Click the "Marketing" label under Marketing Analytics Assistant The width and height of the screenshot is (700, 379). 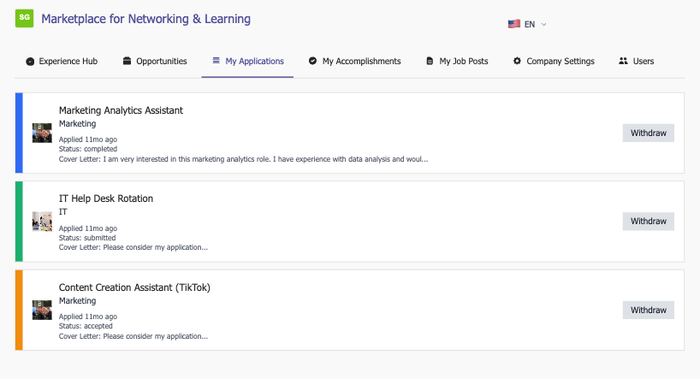(77, 124)
